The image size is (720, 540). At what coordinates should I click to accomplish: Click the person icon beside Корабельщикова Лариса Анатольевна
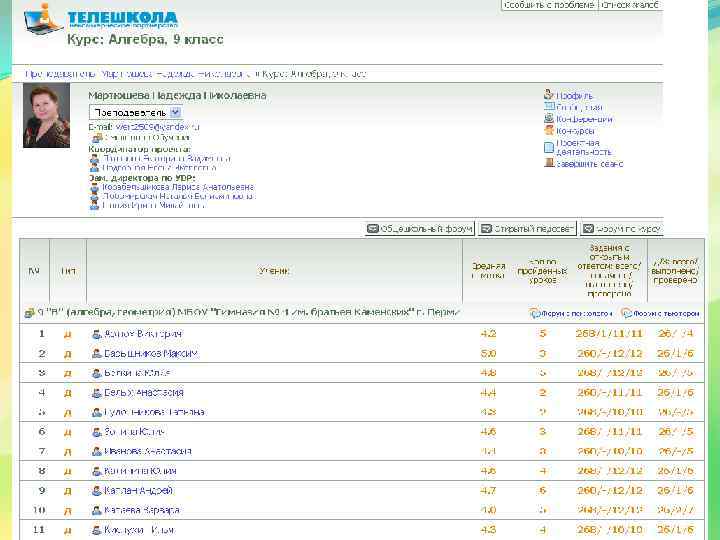click(94, 188)
